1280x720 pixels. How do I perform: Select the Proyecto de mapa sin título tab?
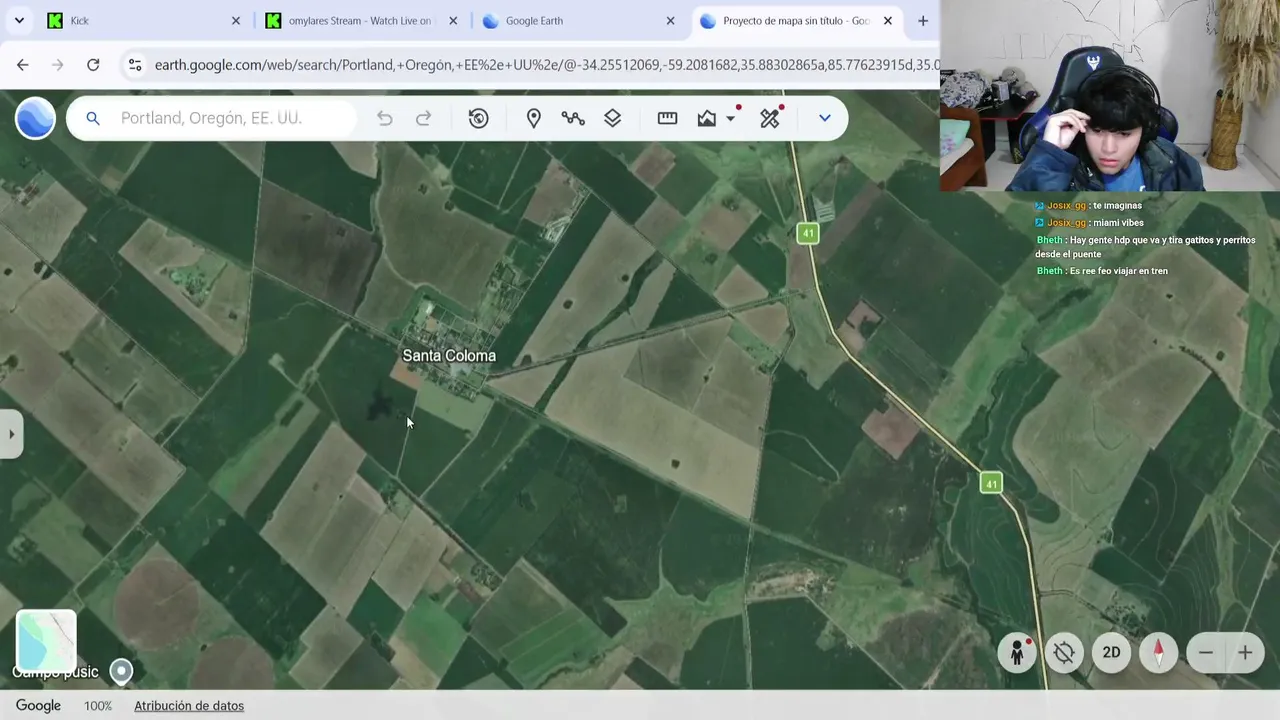pos(796,21)
